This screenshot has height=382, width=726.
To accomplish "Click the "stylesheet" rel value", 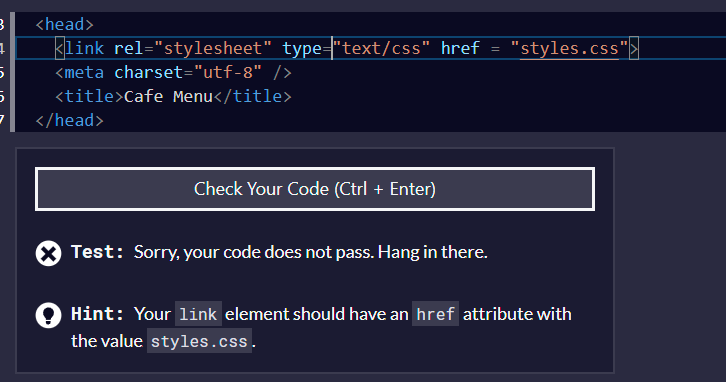I will (213, 49).
